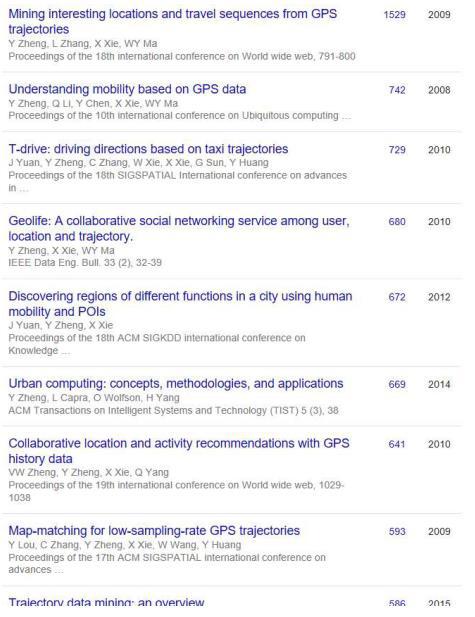The image size is (475, 617).
Task: Select year 2014 of Urban computing entry
Action: [439, 384]
